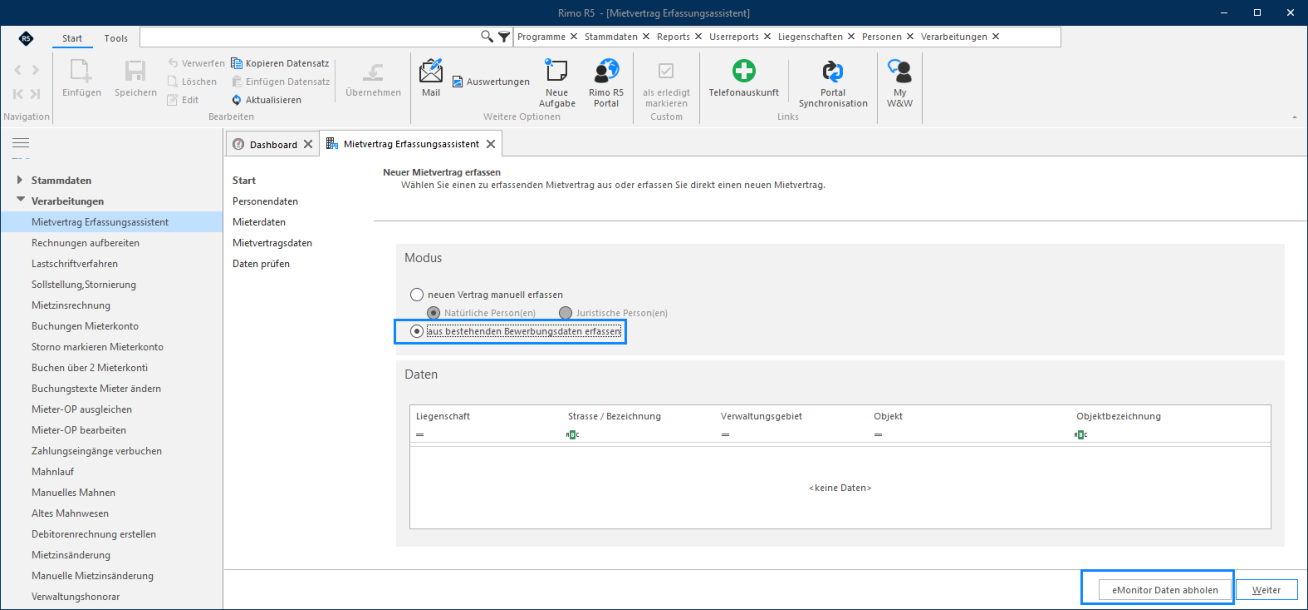Close the Mietvertrag Erfassungsassistent tab
The width and height of the screenshot is (1308, 610).
490,144
